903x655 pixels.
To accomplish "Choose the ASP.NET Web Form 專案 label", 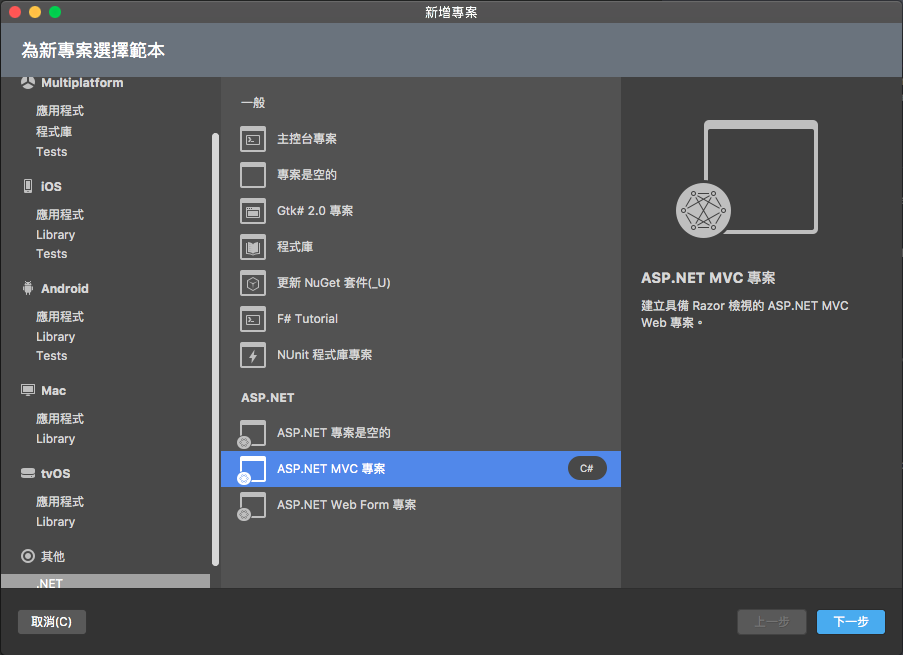I will coord(347,505).
